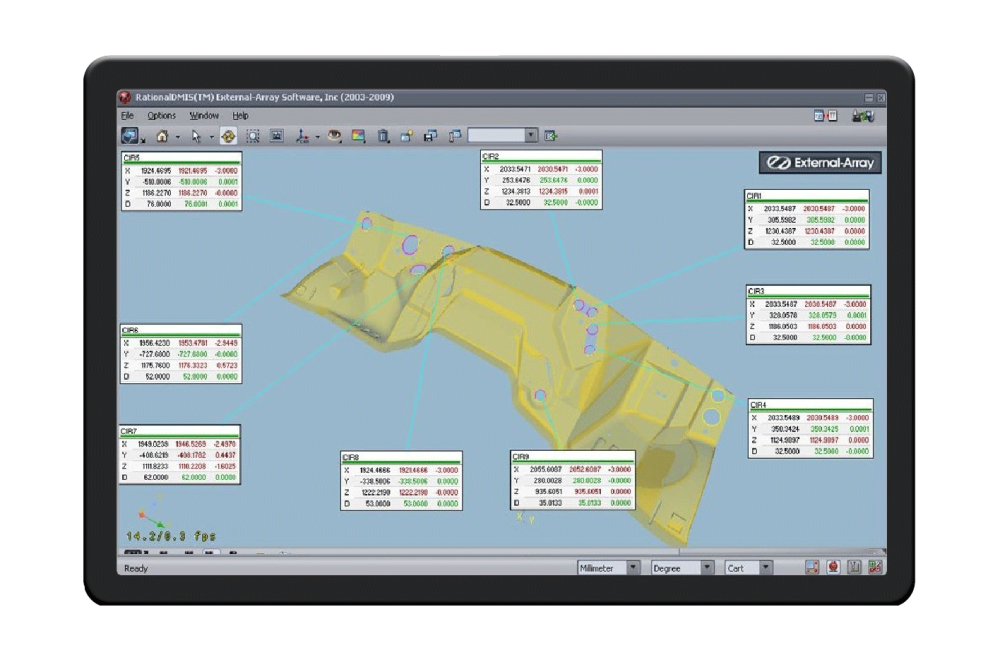Open the color shading palette icon

[x=358, y=136]
